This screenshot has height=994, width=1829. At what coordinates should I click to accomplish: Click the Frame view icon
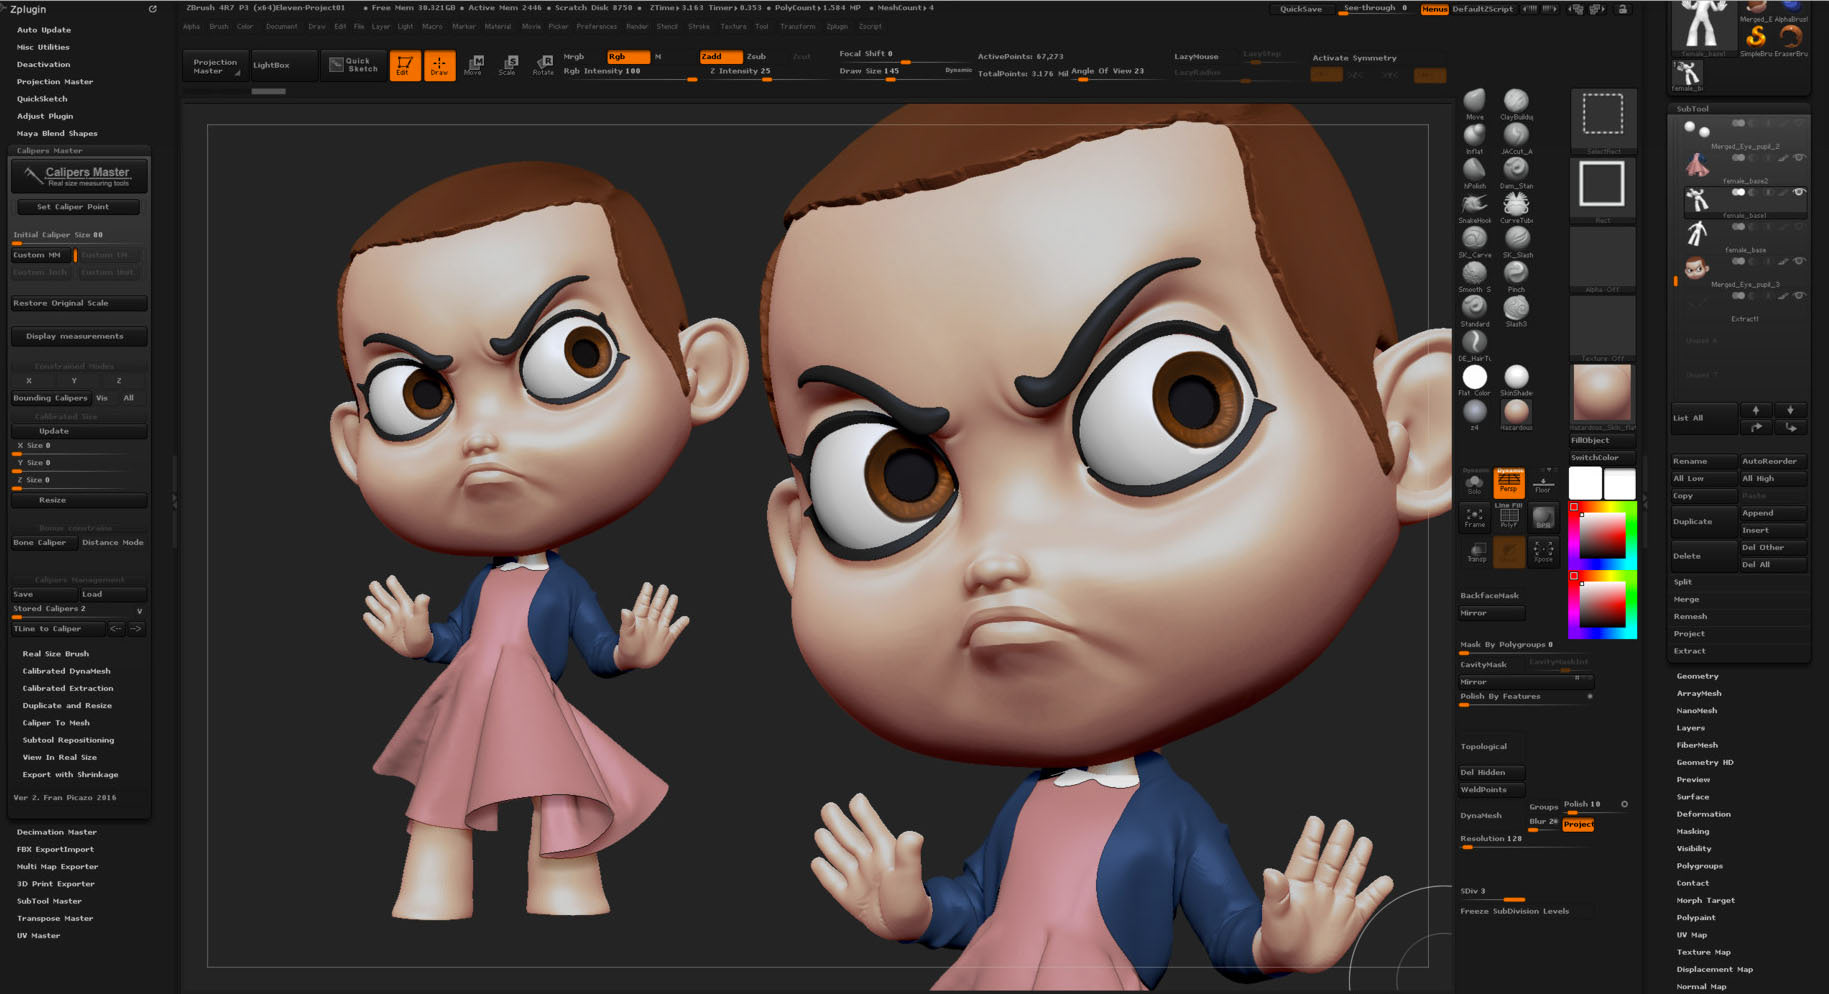pyautogui.click(x=1474, y=516)
